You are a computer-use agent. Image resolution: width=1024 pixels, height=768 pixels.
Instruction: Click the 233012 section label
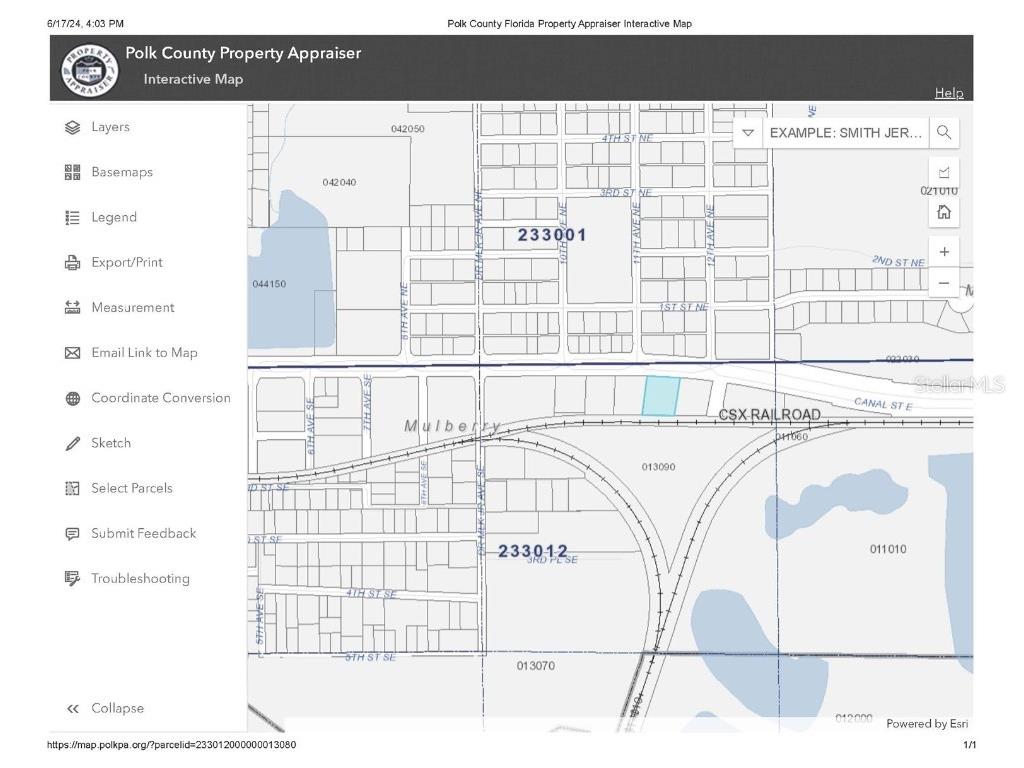(x=533, y=551)
